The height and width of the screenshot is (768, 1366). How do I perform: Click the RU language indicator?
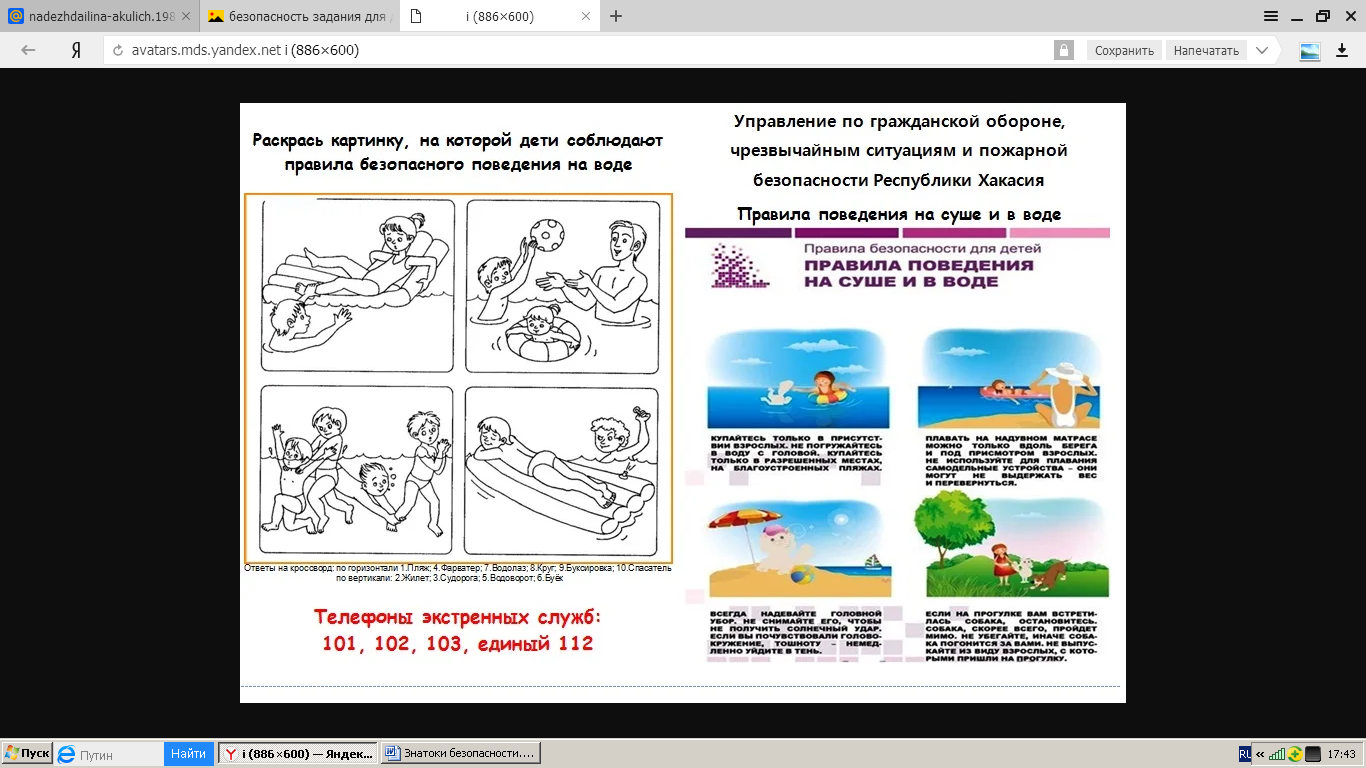(1244, 753)
